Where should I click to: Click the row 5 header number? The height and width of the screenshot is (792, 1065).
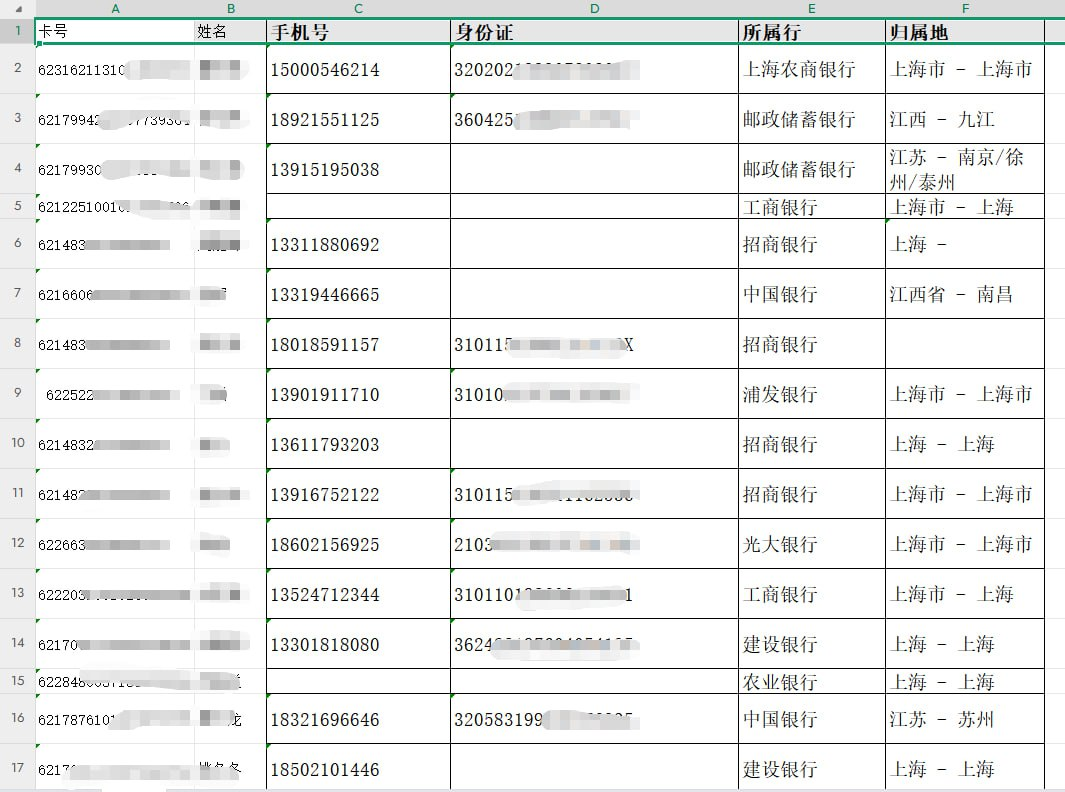pyautogui.click(x=17, y=206)
